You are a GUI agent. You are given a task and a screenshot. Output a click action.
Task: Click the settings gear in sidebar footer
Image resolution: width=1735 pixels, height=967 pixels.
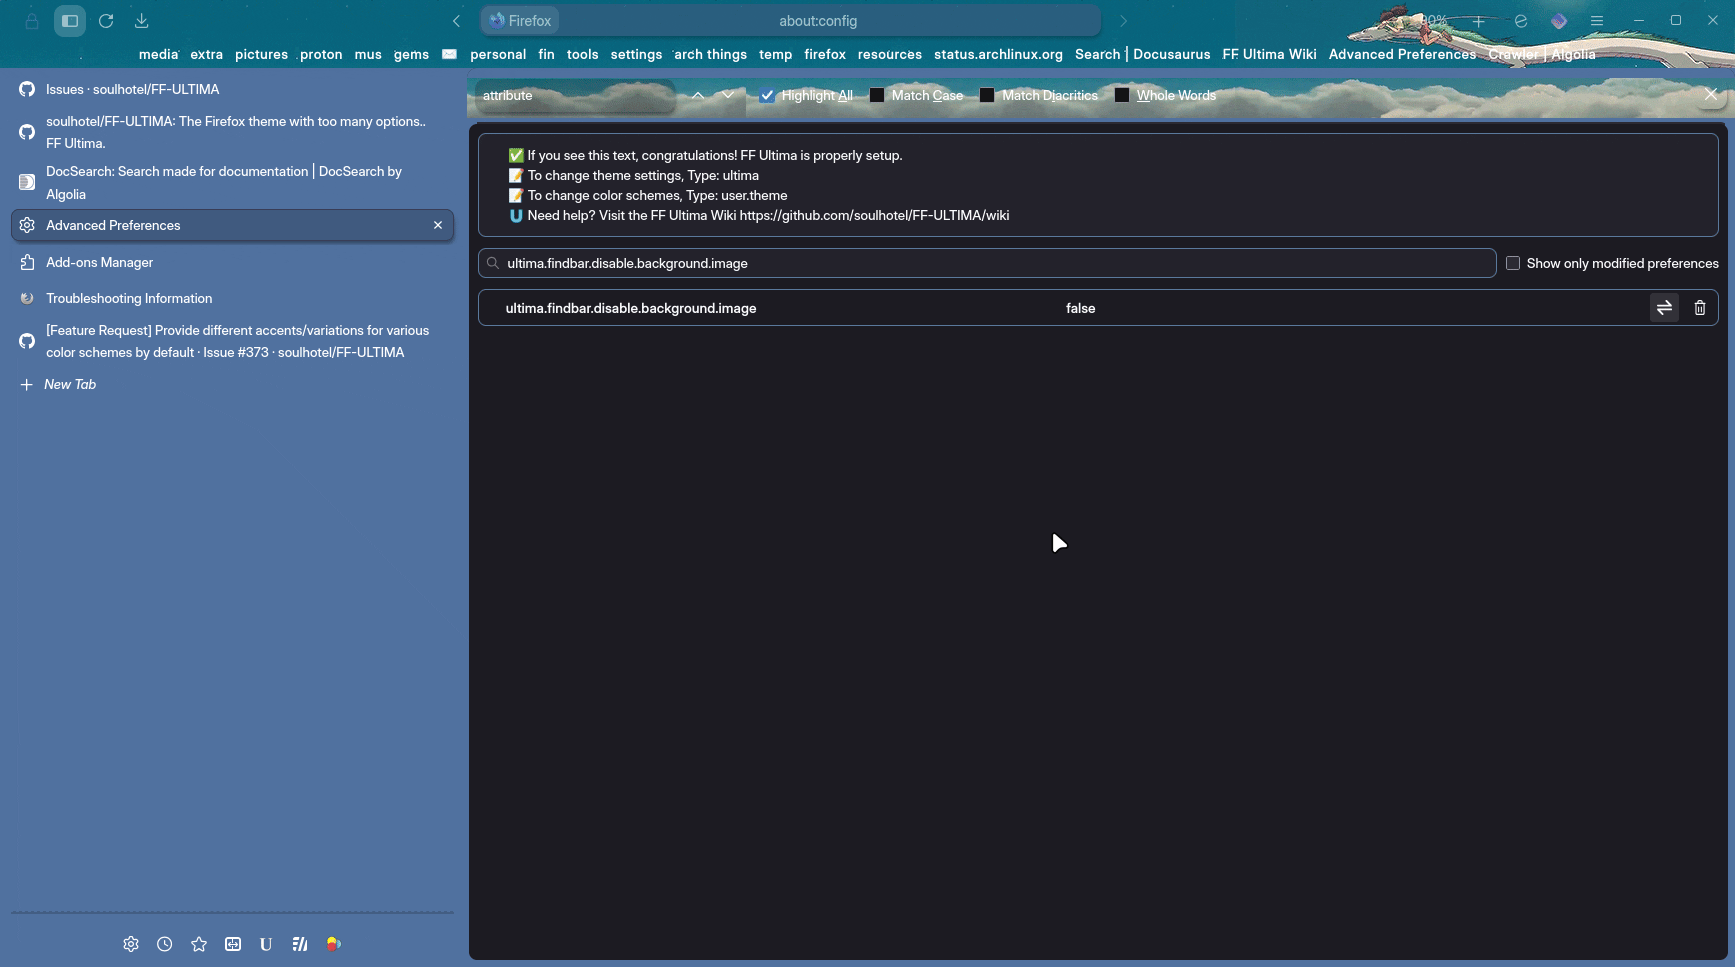(131, 944)
